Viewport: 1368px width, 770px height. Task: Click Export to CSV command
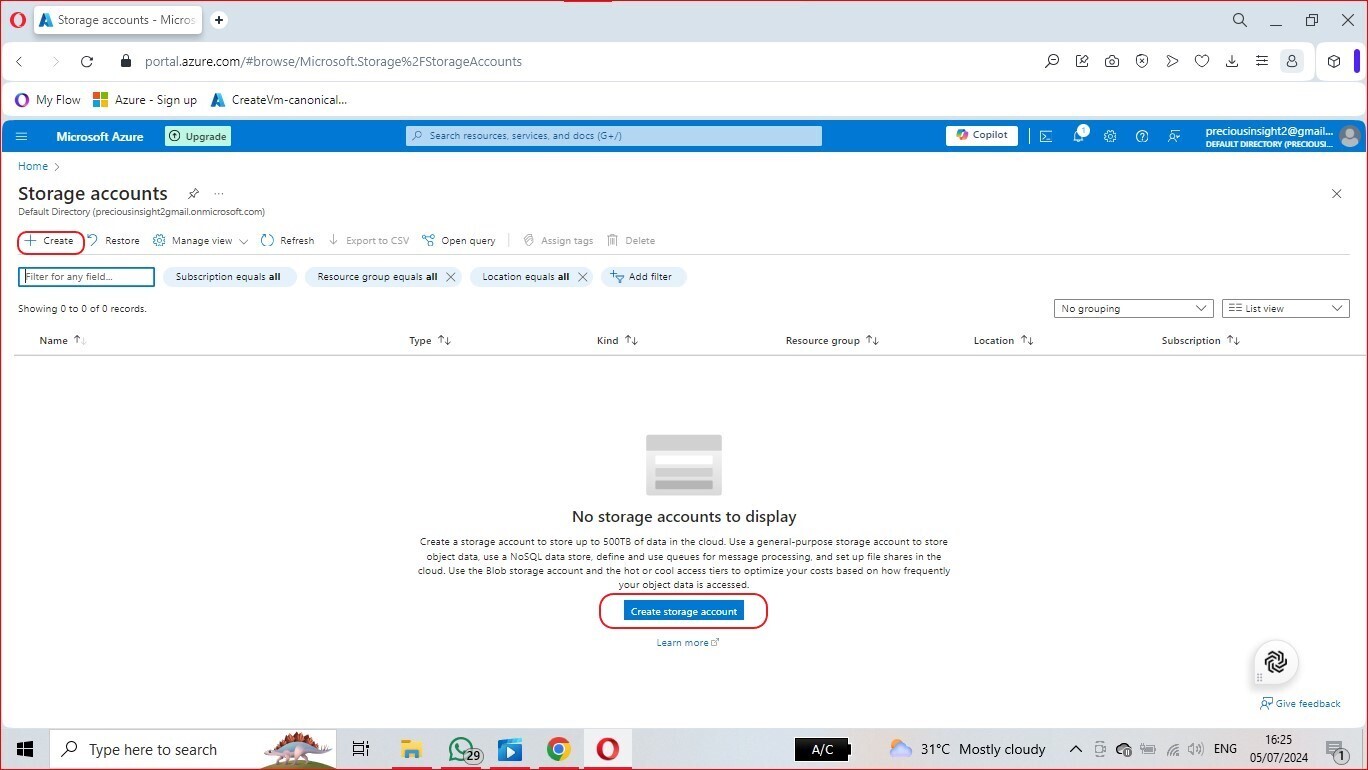[x=369, y=241]
